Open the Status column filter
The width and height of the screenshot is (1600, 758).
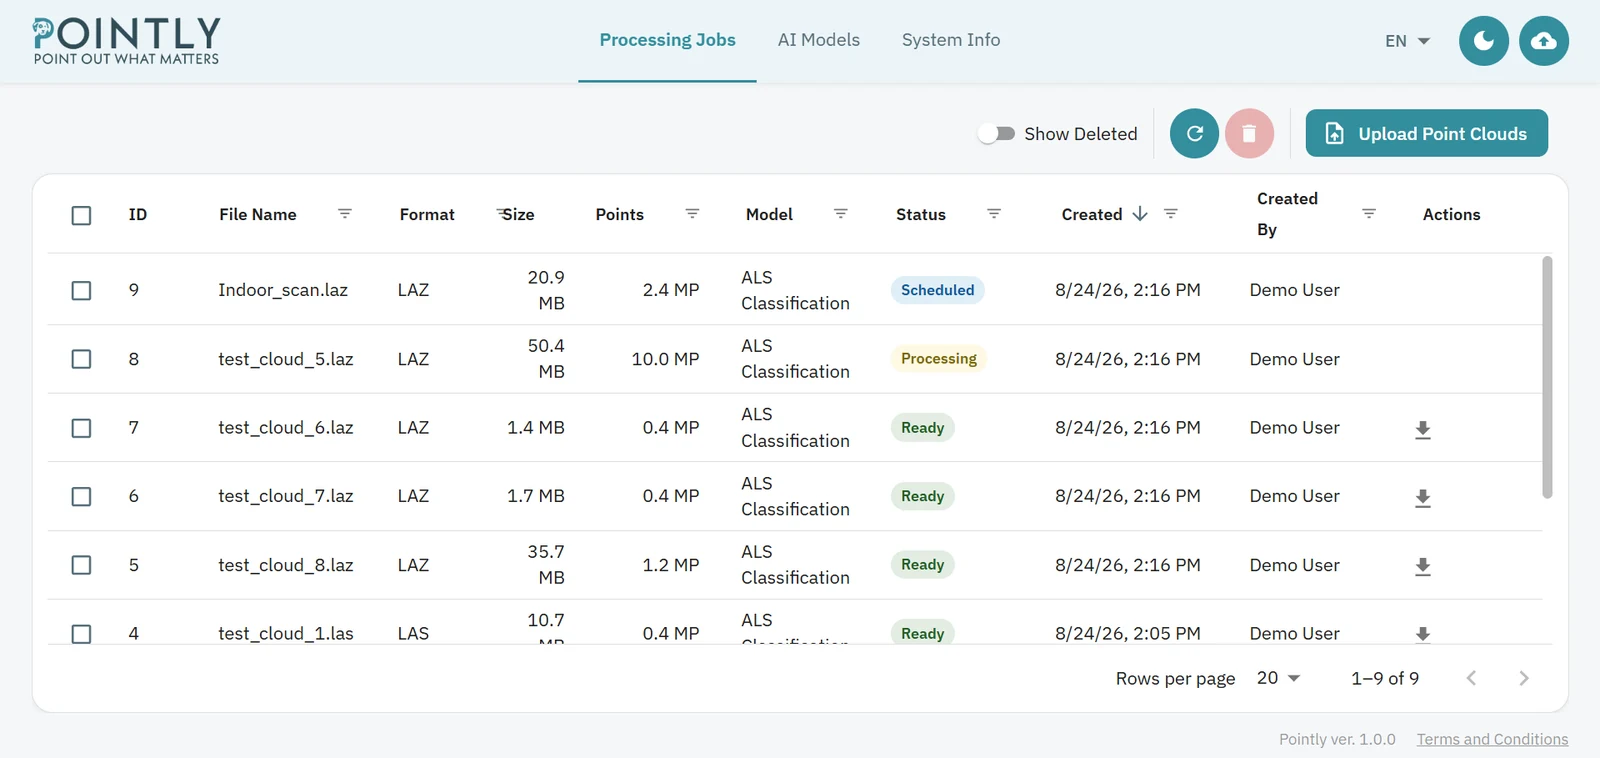[994, 214]
